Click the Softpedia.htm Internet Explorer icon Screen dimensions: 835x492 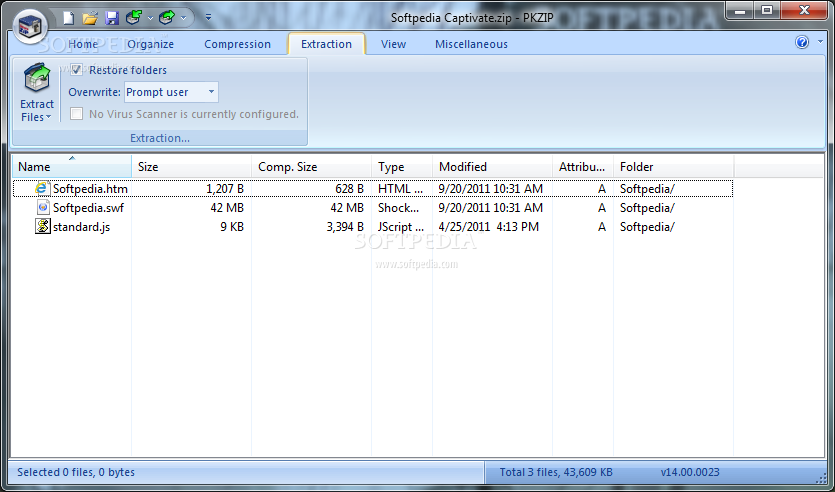[x=43, y=188]
